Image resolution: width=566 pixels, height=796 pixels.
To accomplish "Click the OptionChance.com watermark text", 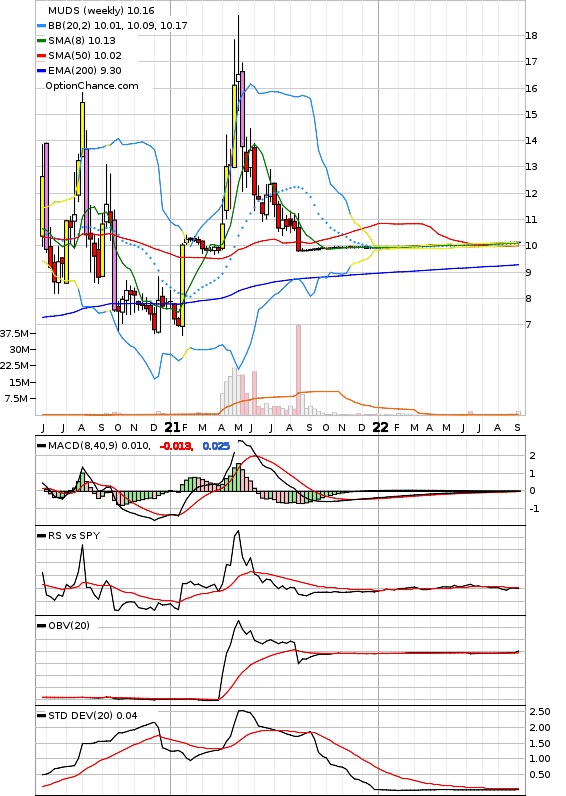I will coord(92,86).
